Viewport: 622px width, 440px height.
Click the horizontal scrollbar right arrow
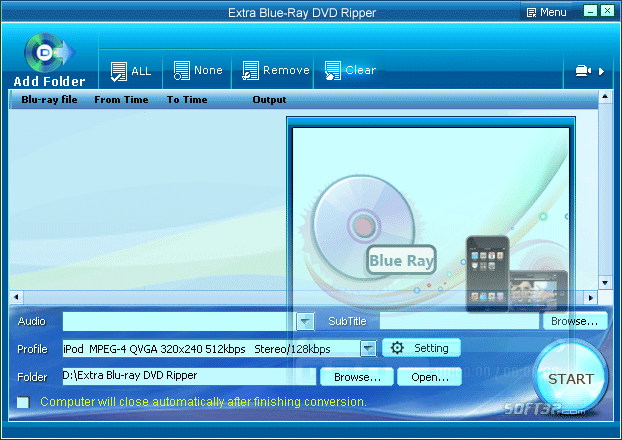pos(591,298)
